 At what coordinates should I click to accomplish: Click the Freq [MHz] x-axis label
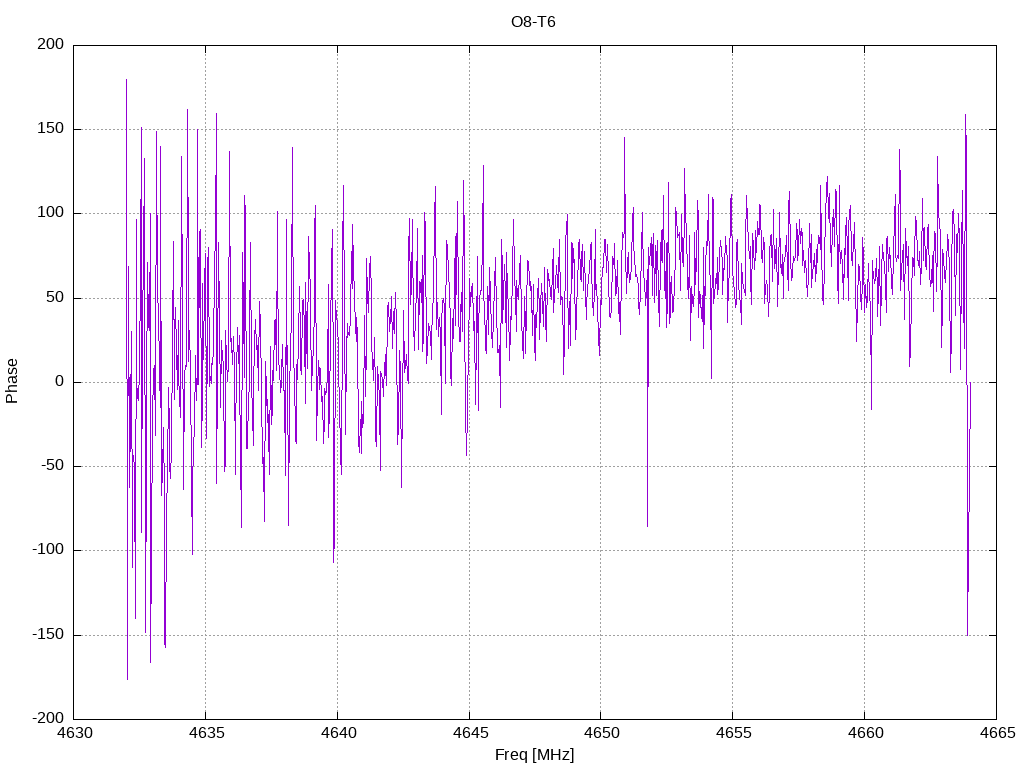pos(534,755)
